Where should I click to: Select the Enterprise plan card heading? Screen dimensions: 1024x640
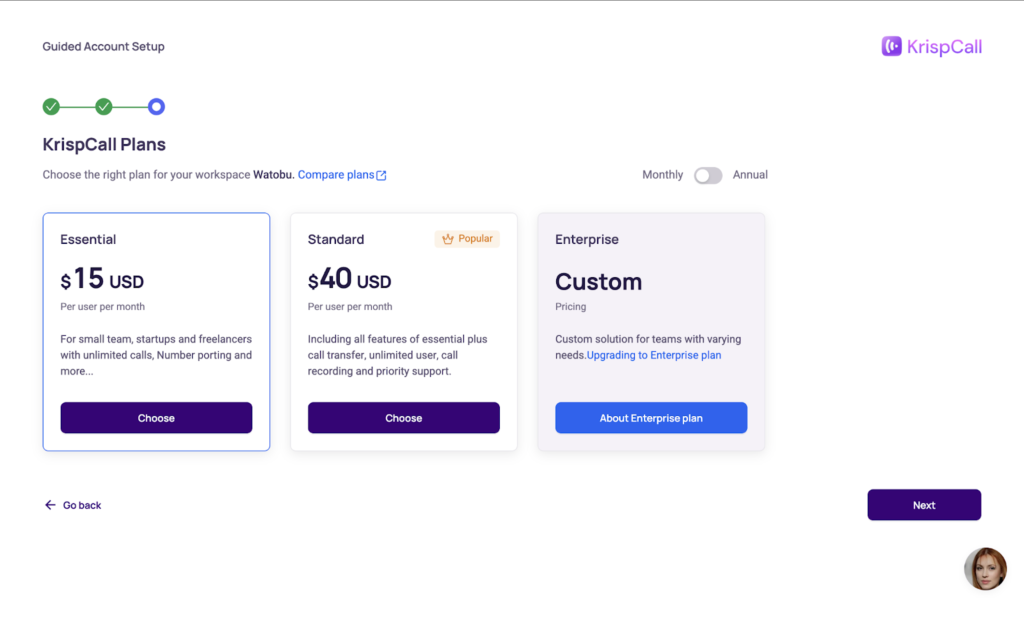(587, 239)
